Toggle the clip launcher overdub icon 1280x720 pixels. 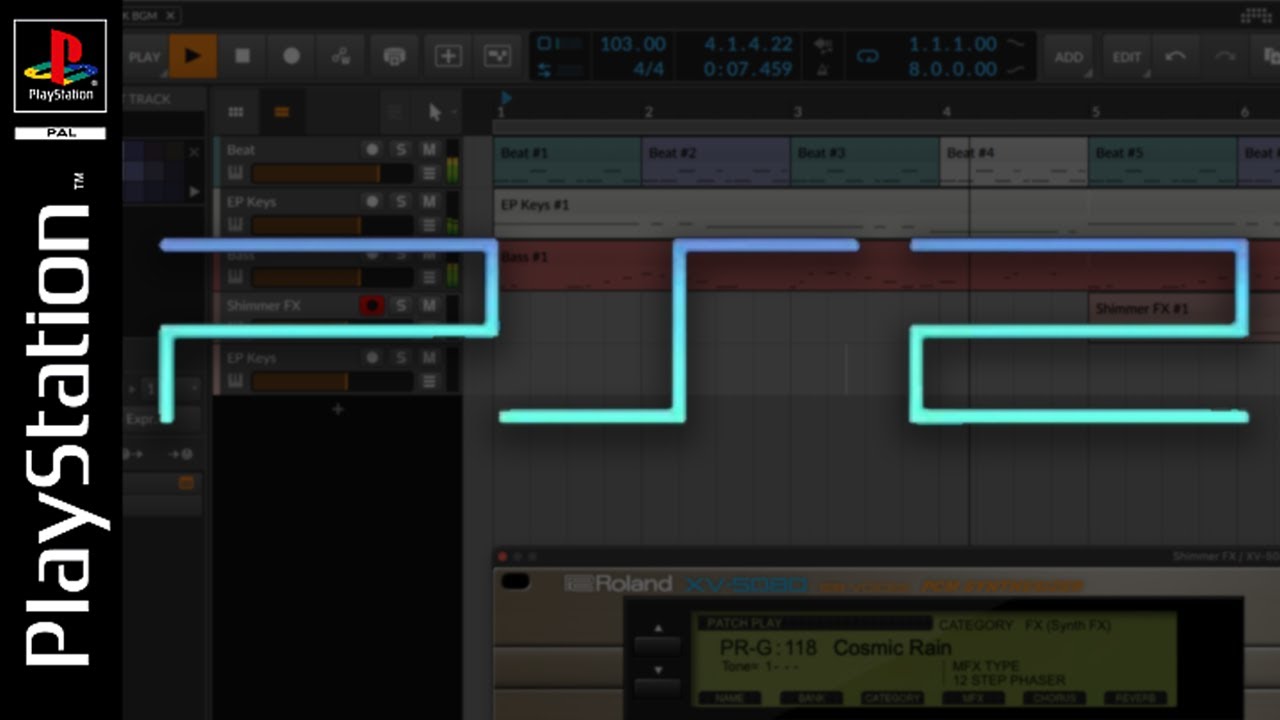click(x=395, y=56)
